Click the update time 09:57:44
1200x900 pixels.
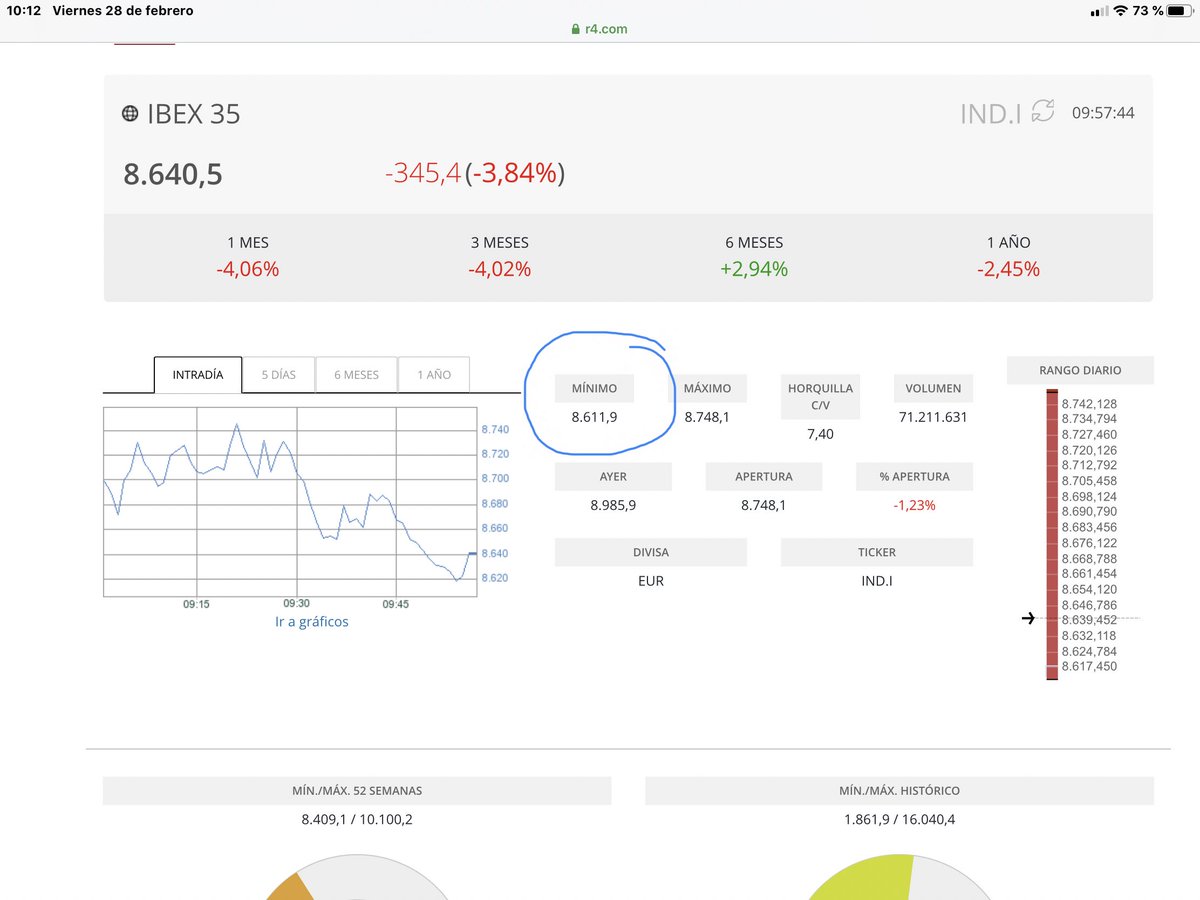coord(1103,113)
